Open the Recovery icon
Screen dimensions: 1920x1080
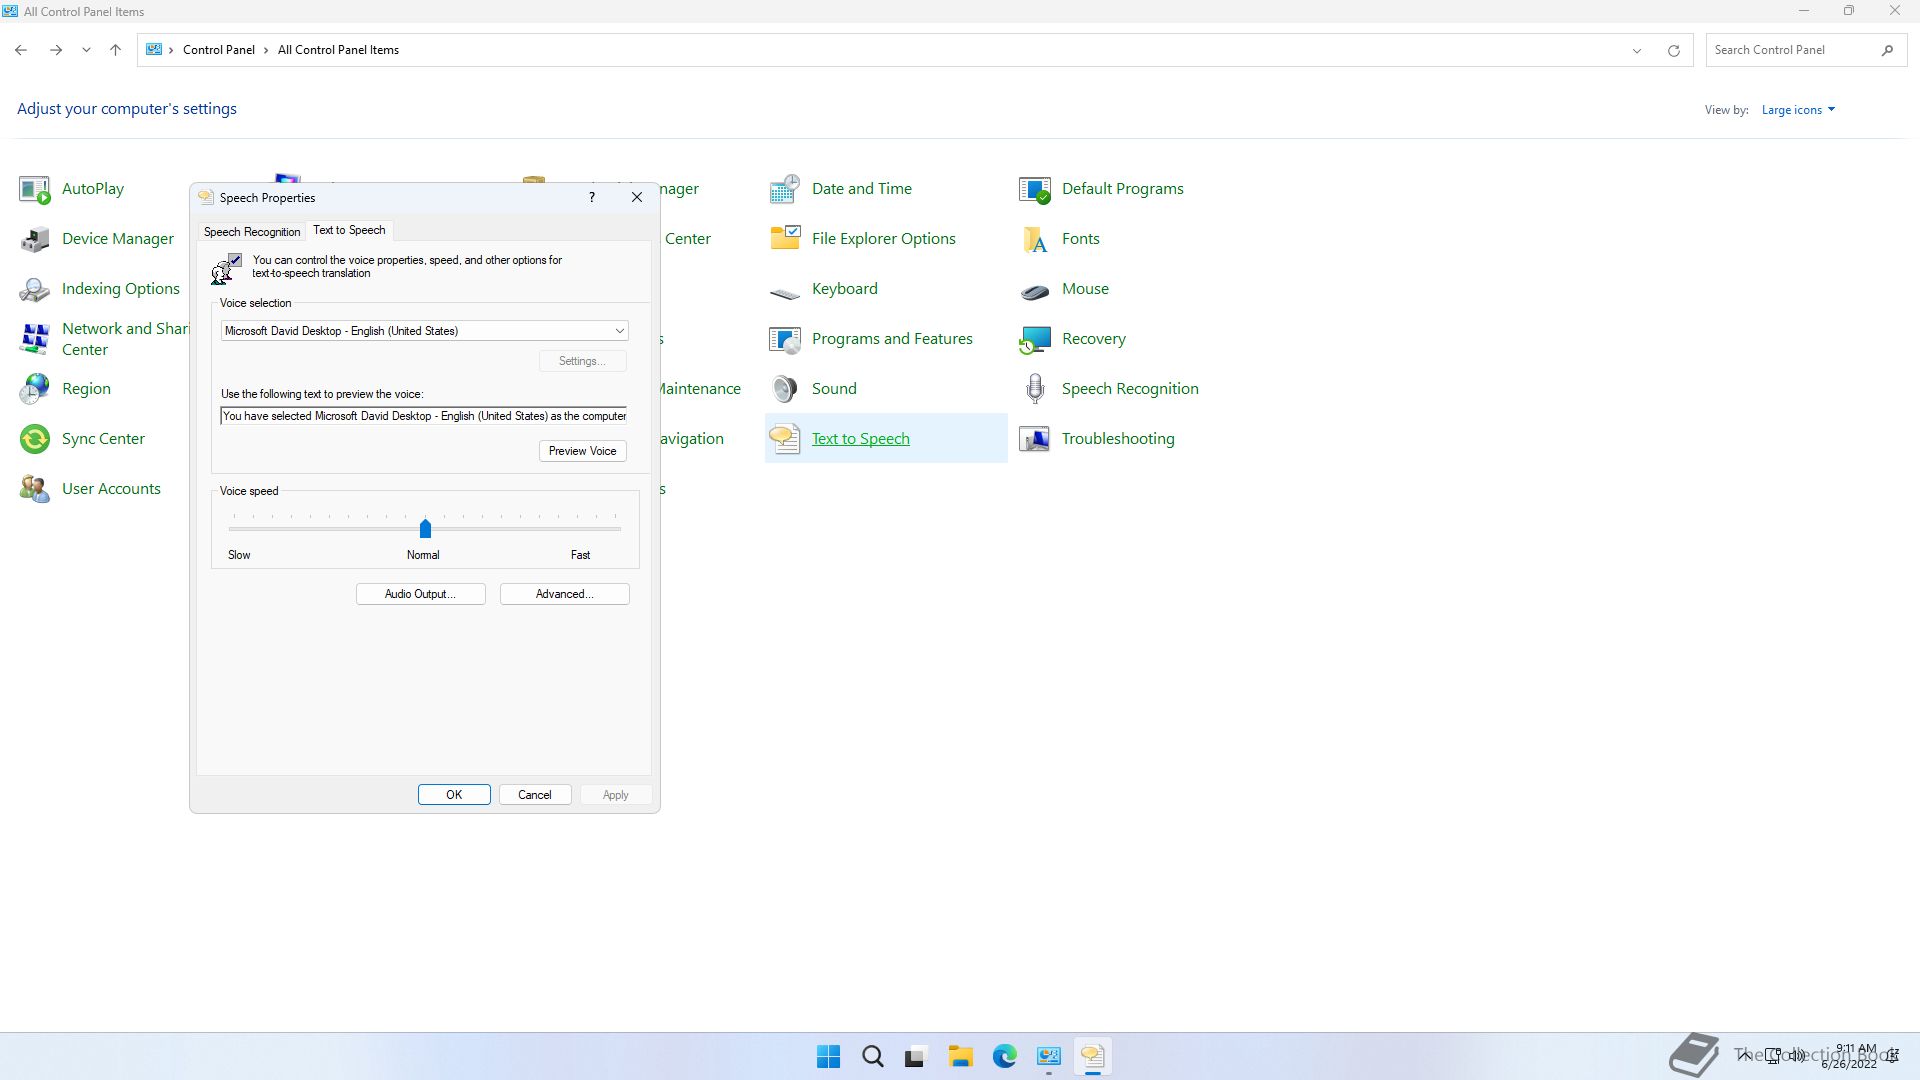1035,339
